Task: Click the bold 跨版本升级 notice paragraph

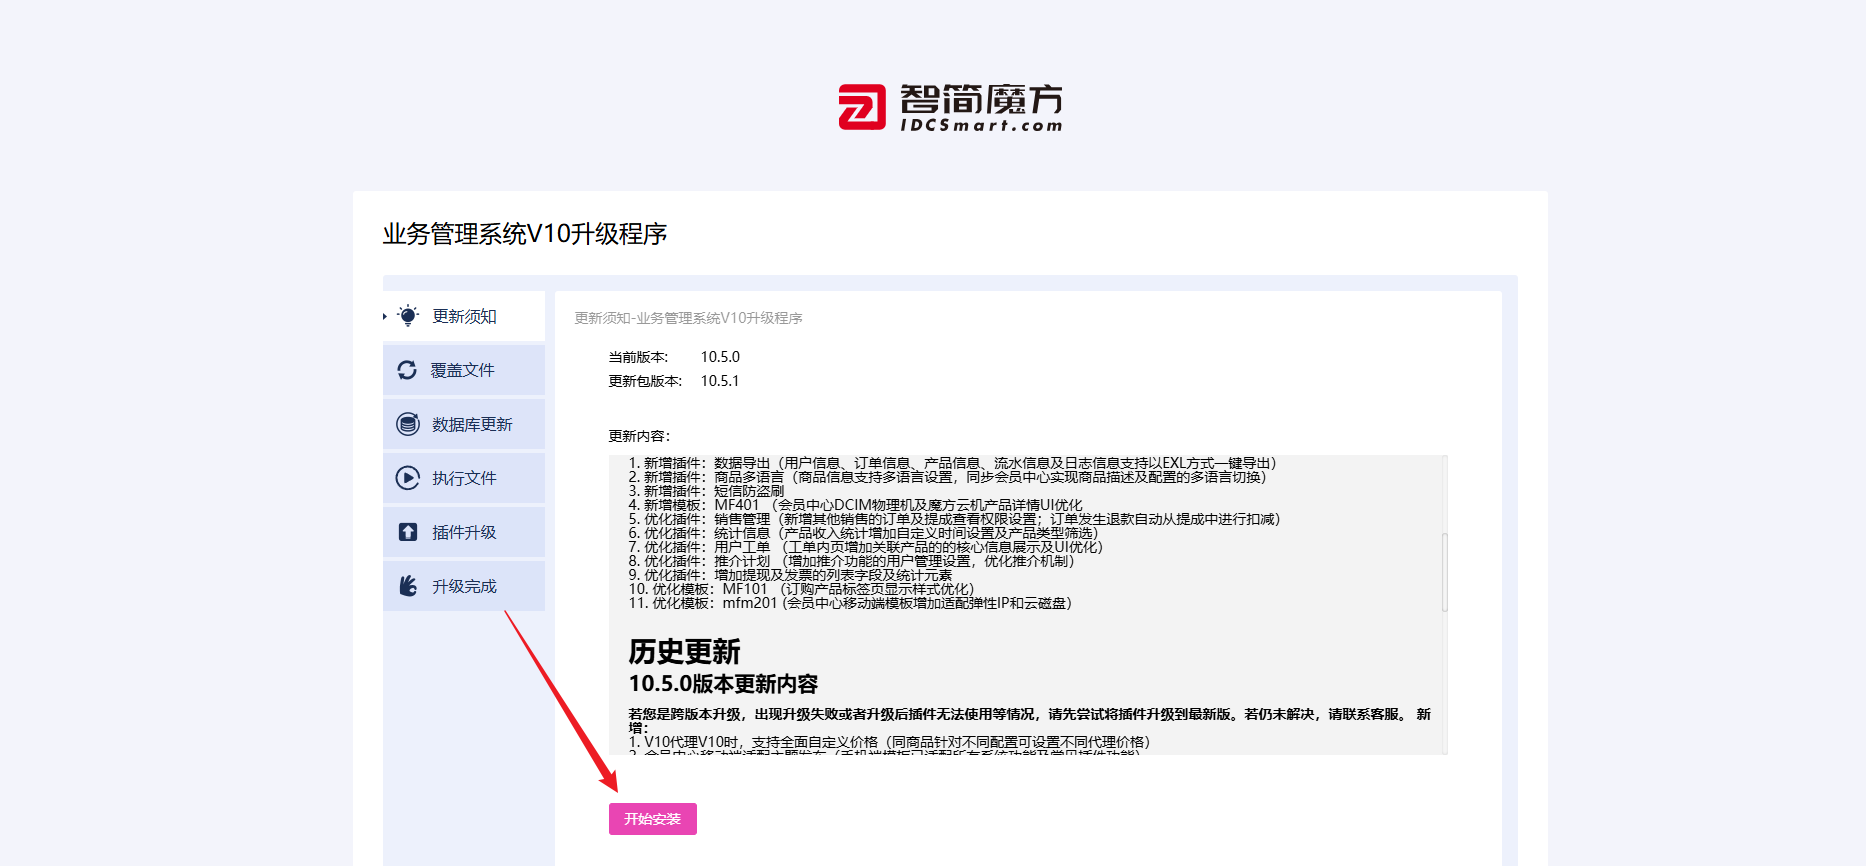Action: [x=1029, y=721]
